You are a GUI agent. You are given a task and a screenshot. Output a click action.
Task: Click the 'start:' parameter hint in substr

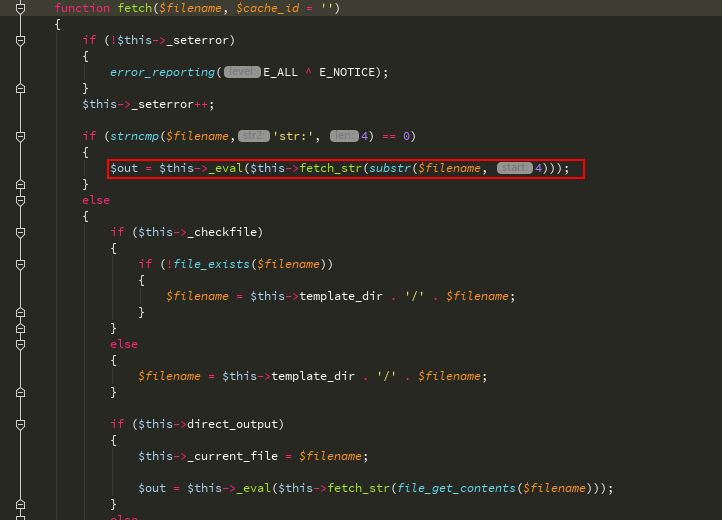tap(514, 168)
